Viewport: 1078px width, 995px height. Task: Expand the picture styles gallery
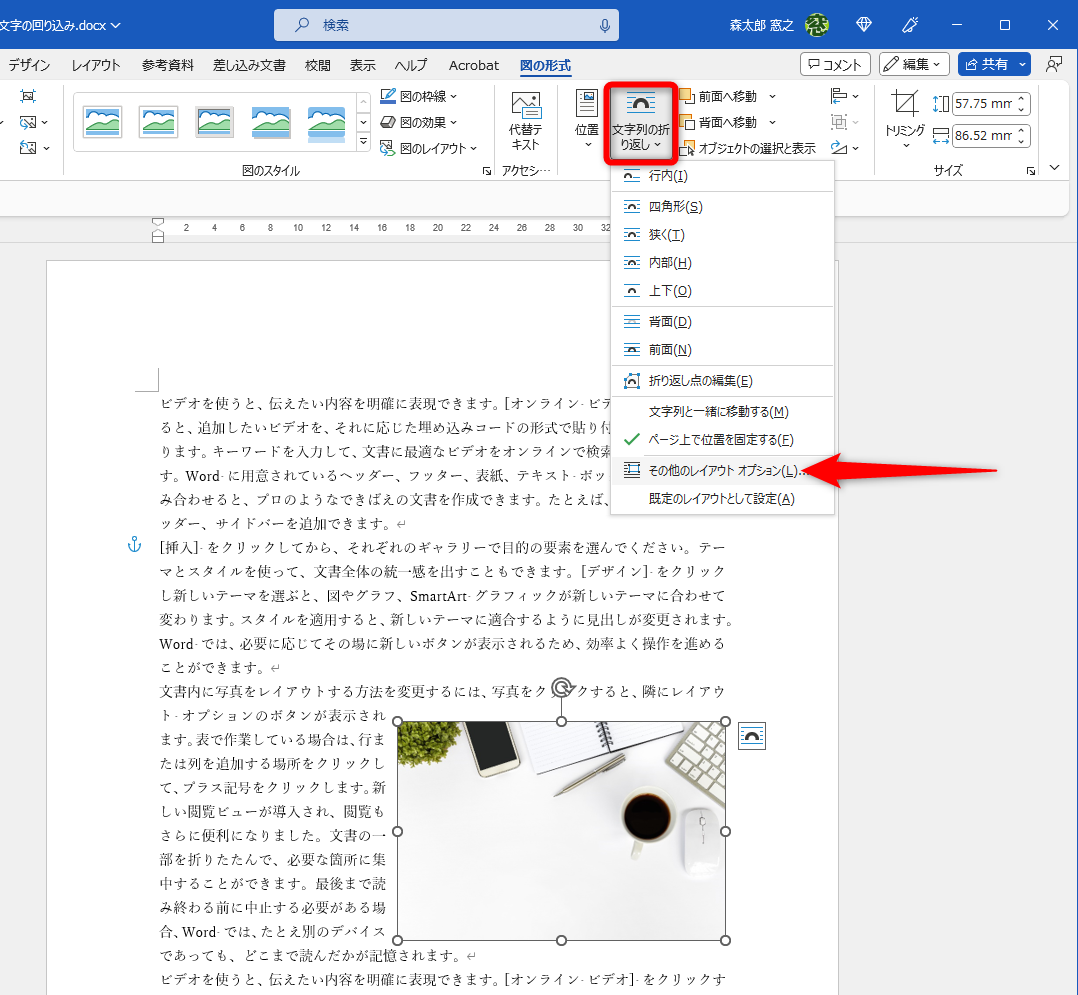[x=363, y=142]
